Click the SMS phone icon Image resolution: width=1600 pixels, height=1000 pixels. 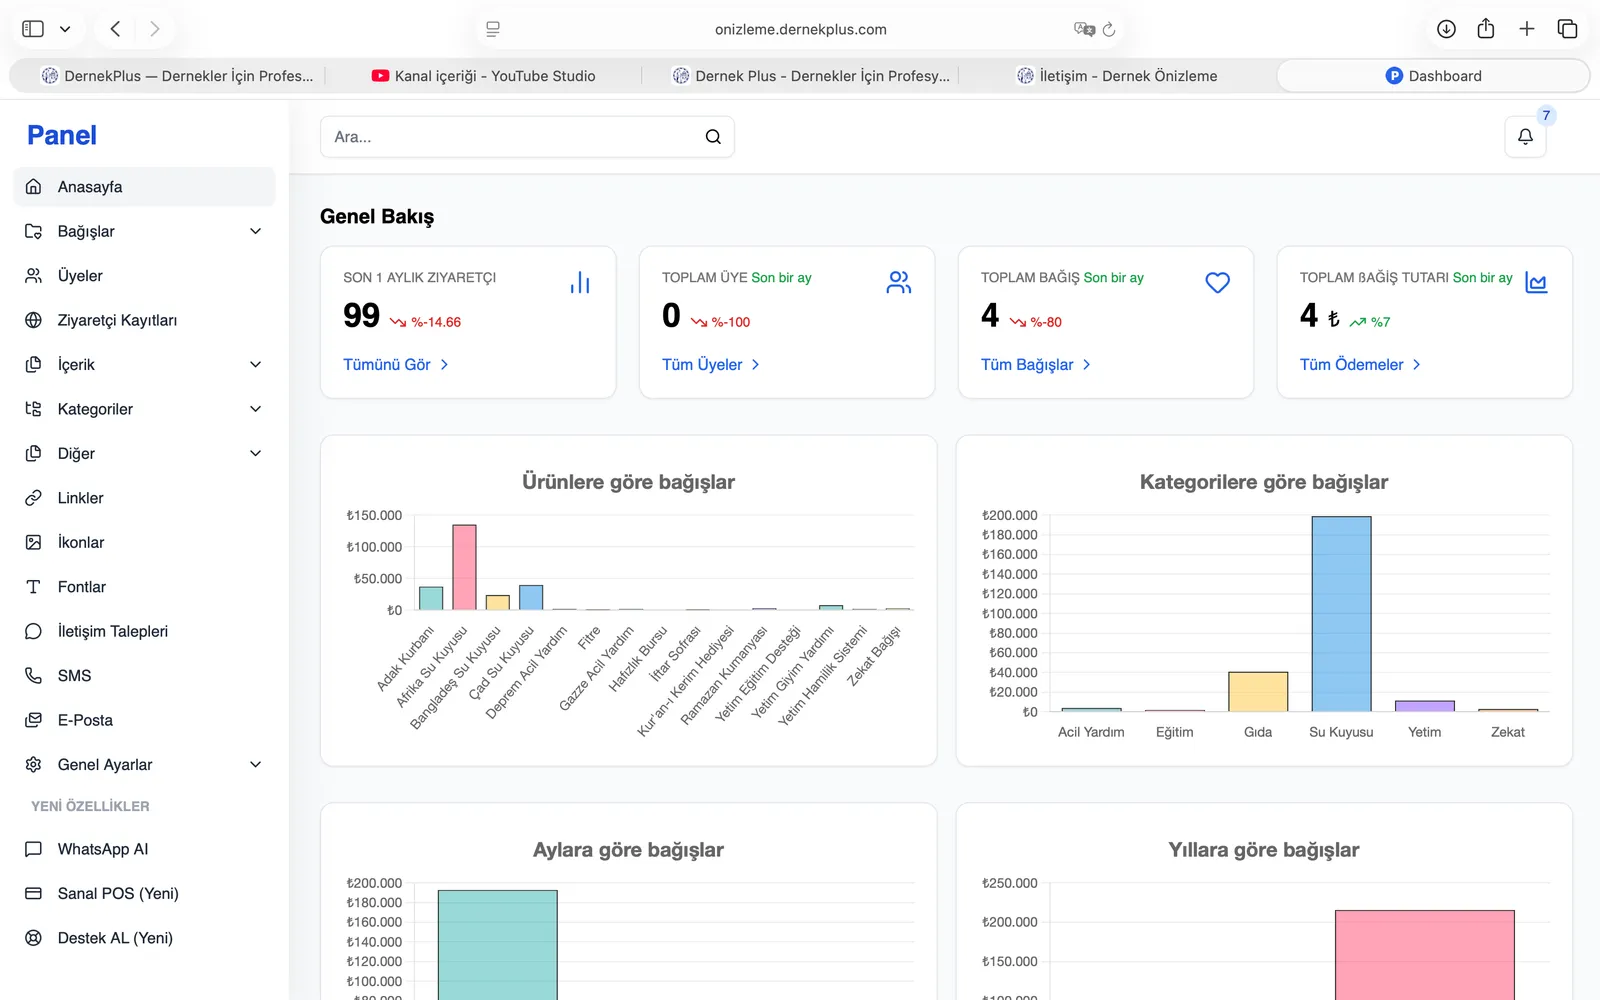(33, 676)
